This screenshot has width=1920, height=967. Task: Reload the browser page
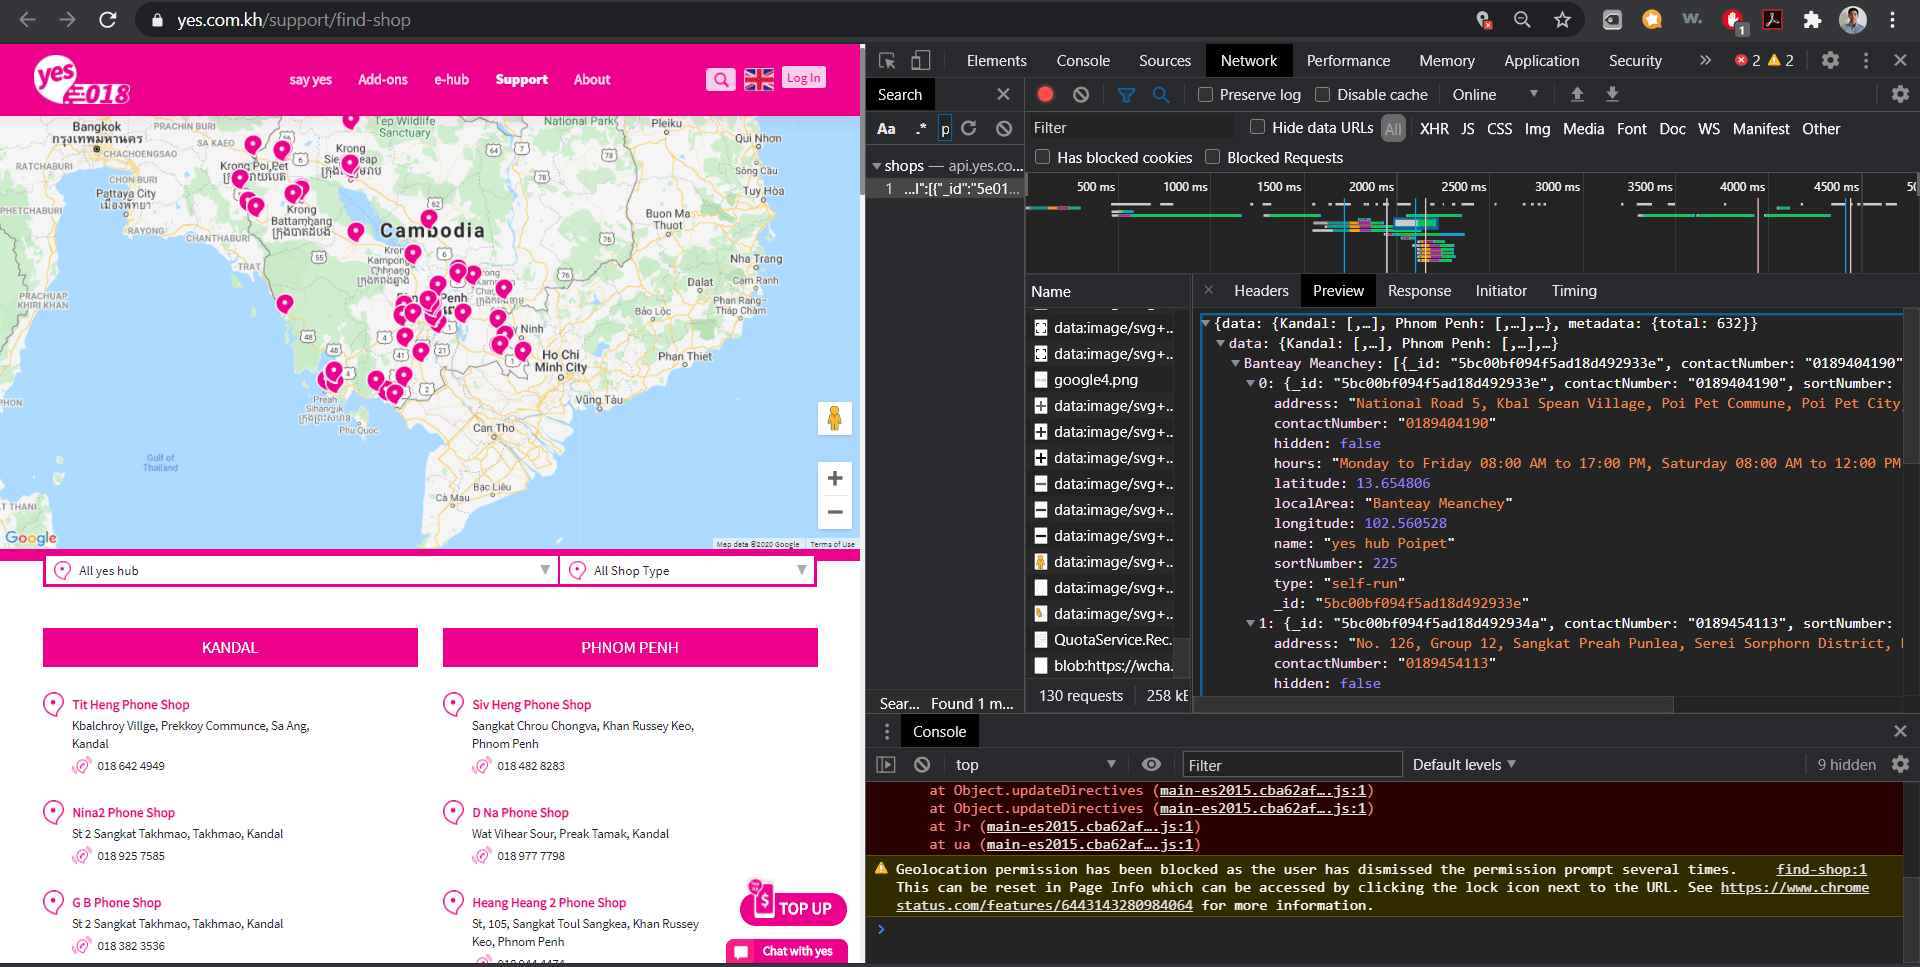[108, 20]
